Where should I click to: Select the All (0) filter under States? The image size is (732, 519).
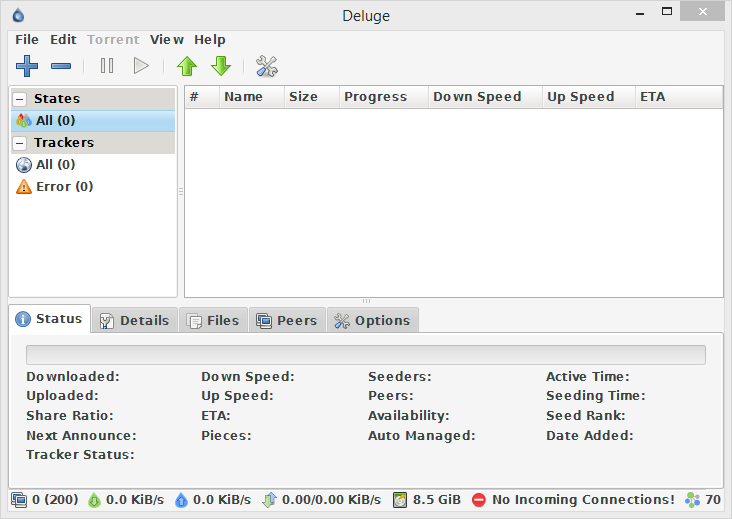tap(93, 121)
